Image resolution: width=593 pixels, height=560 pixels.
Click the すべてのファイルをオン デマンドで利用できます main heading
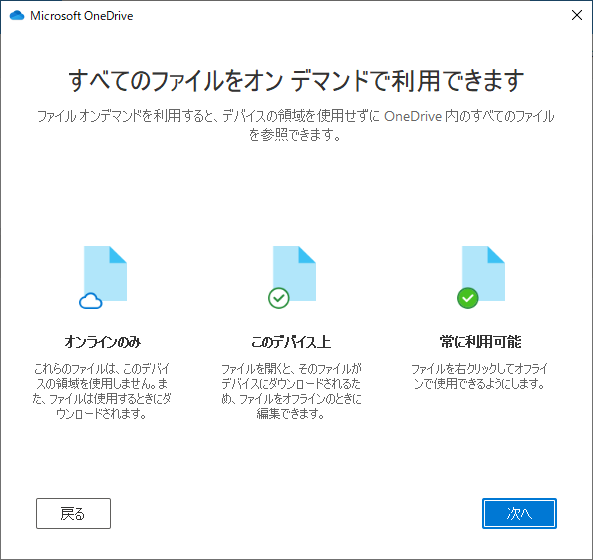(296, 81)
